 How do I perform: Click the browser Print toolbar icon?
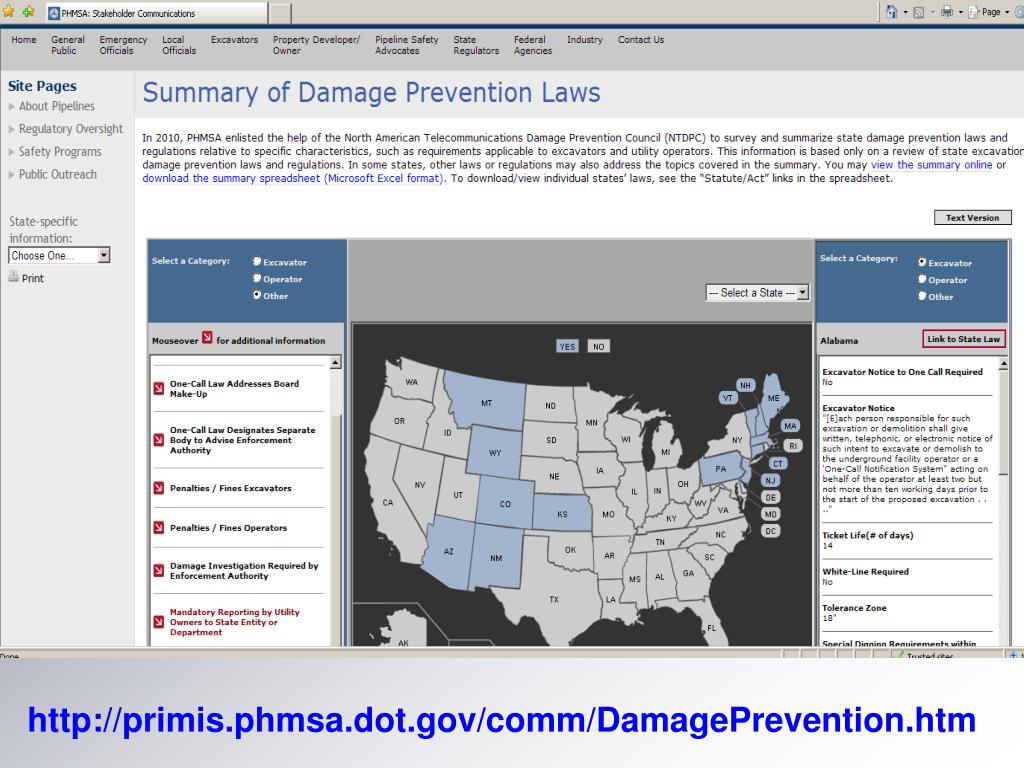pos(946,12)
